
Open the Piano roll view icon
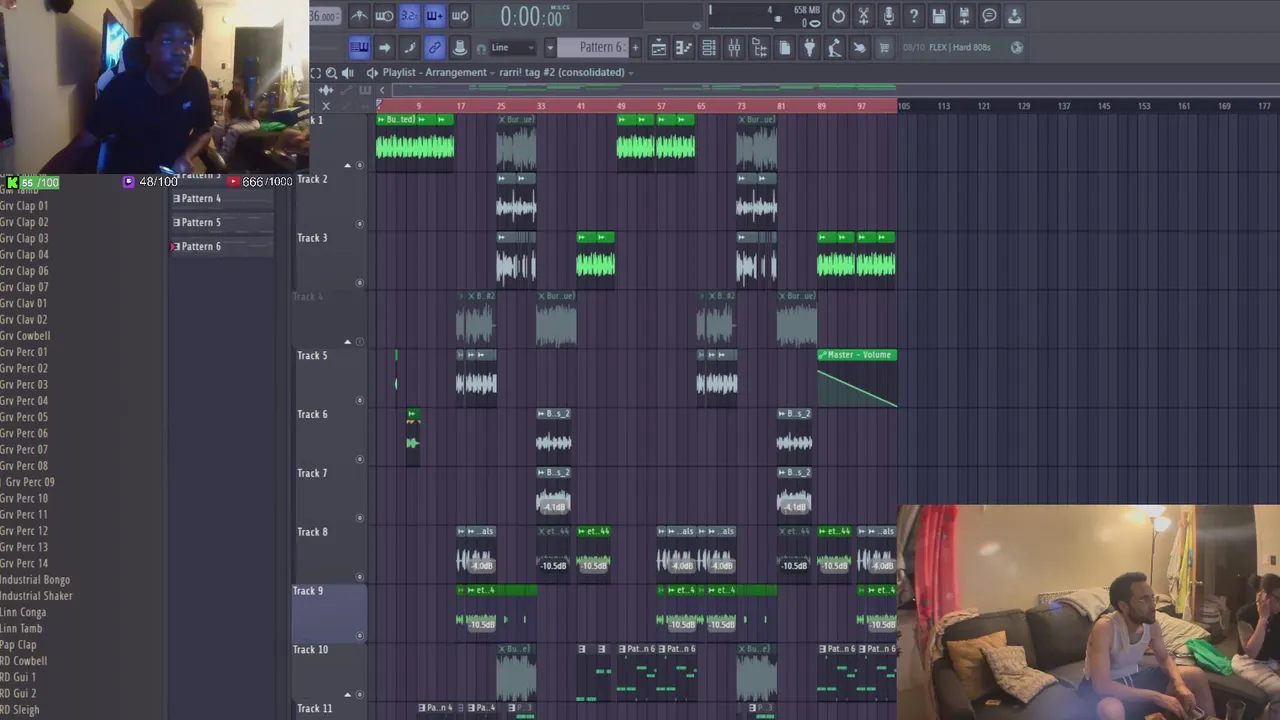[684, 47]
